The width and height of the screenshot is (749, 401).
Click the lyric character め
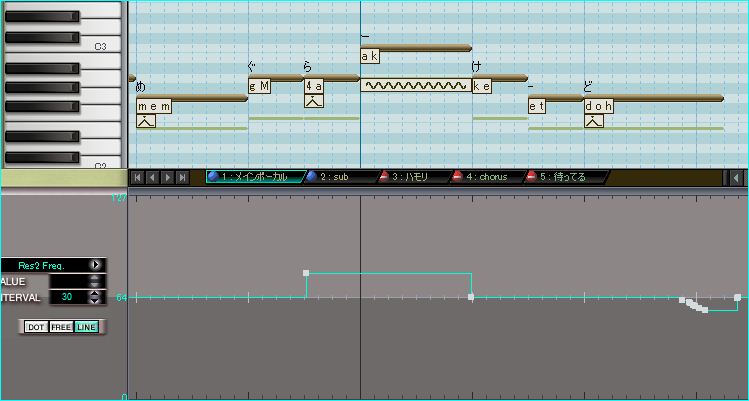[x=140, y=87]
